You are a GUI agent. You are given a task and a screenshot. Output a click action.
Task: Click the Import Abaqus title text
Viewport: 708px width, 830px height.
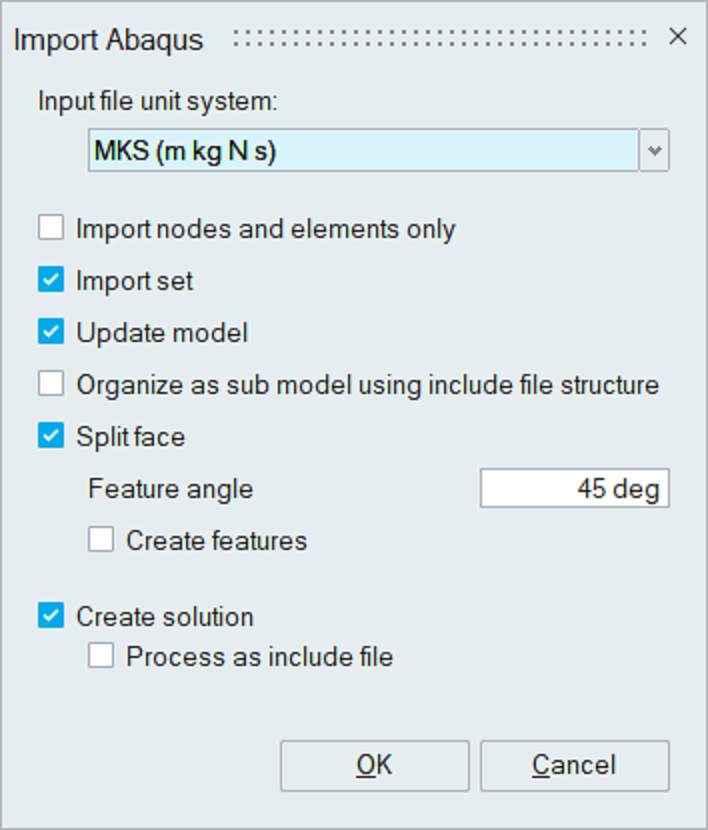(x=109, y=40)
